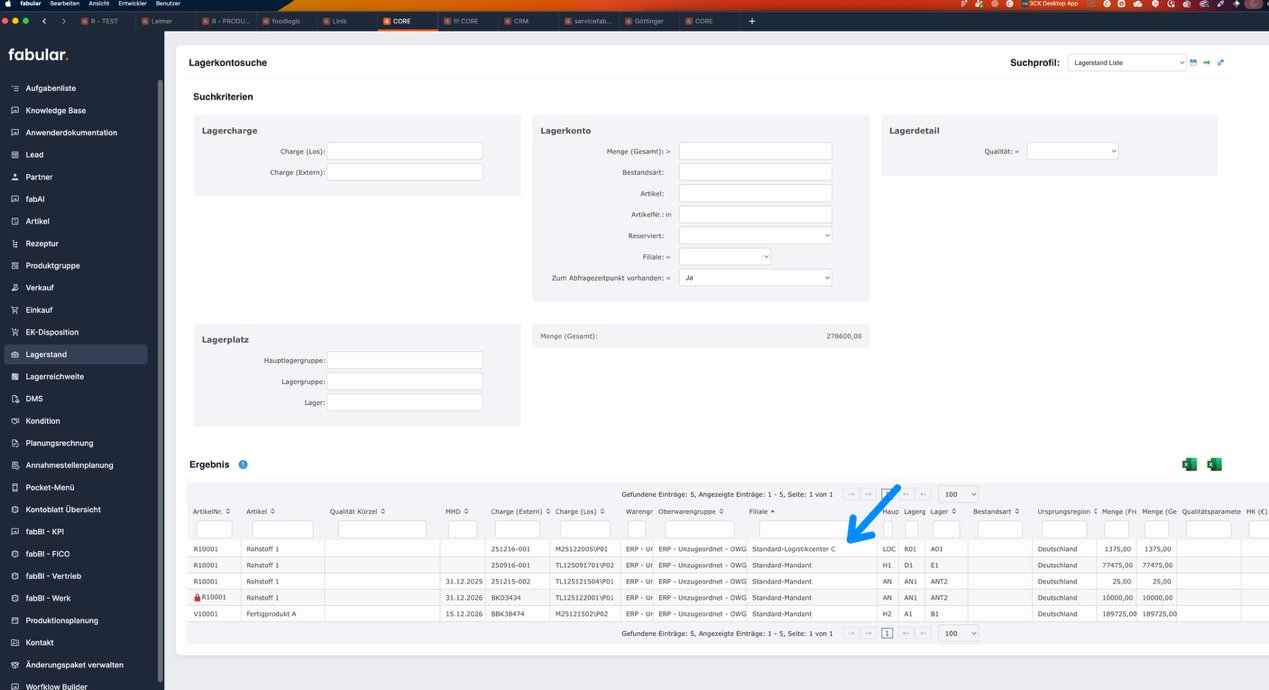Click the rightmost Excel export icon
1269x690 pixels.
tap(1214, 464)
